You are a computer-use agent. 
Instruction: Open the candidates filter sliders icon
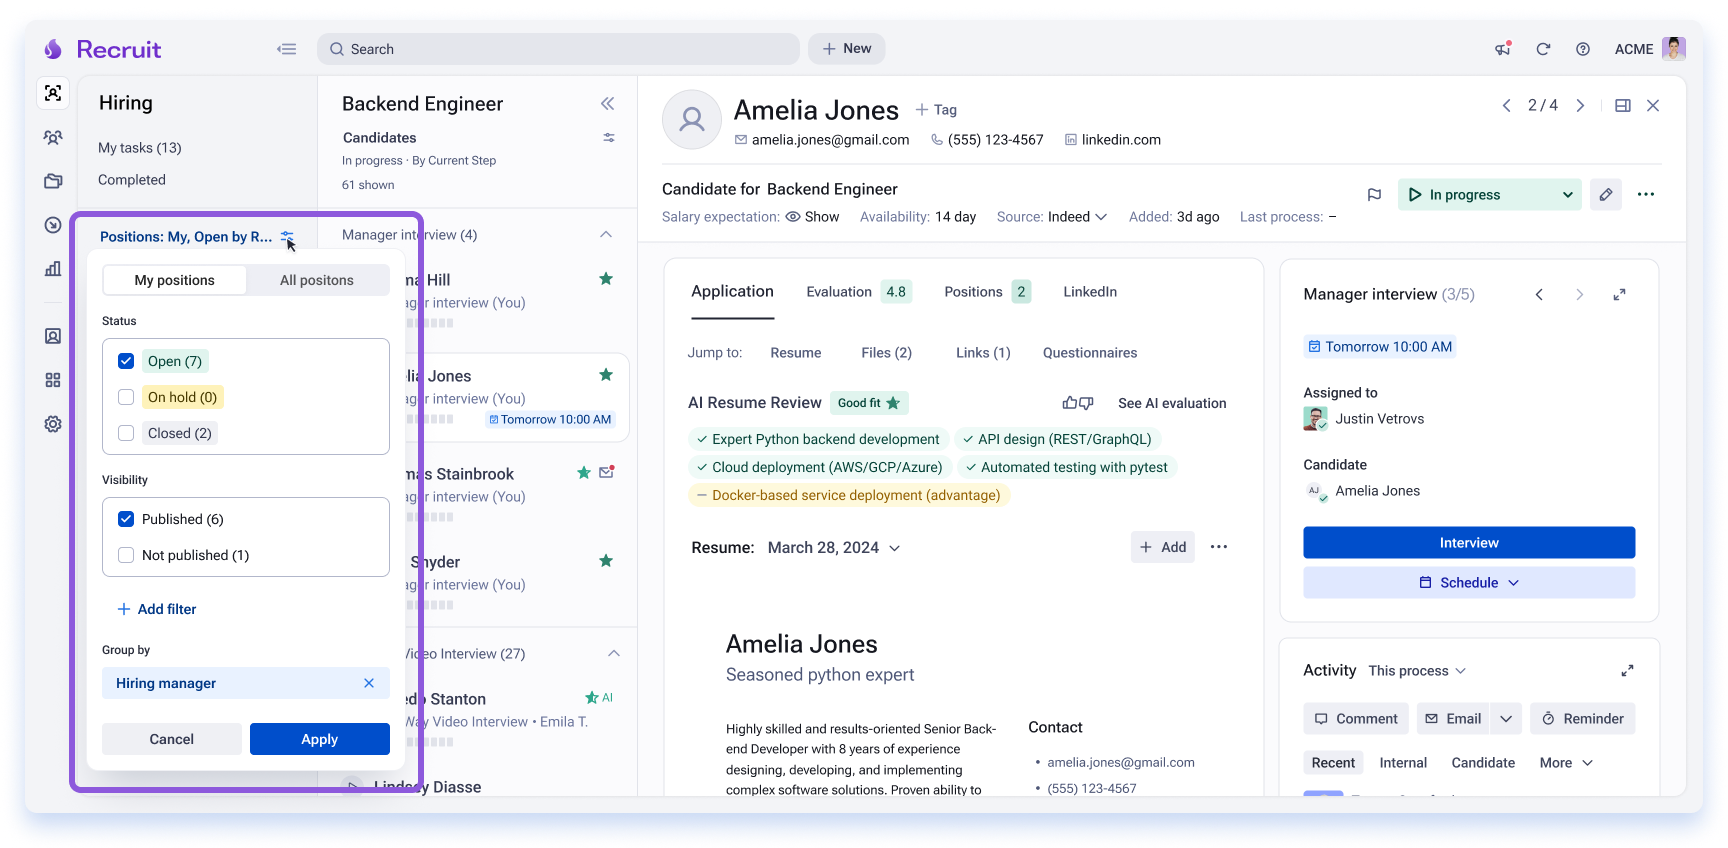point(608,138)
